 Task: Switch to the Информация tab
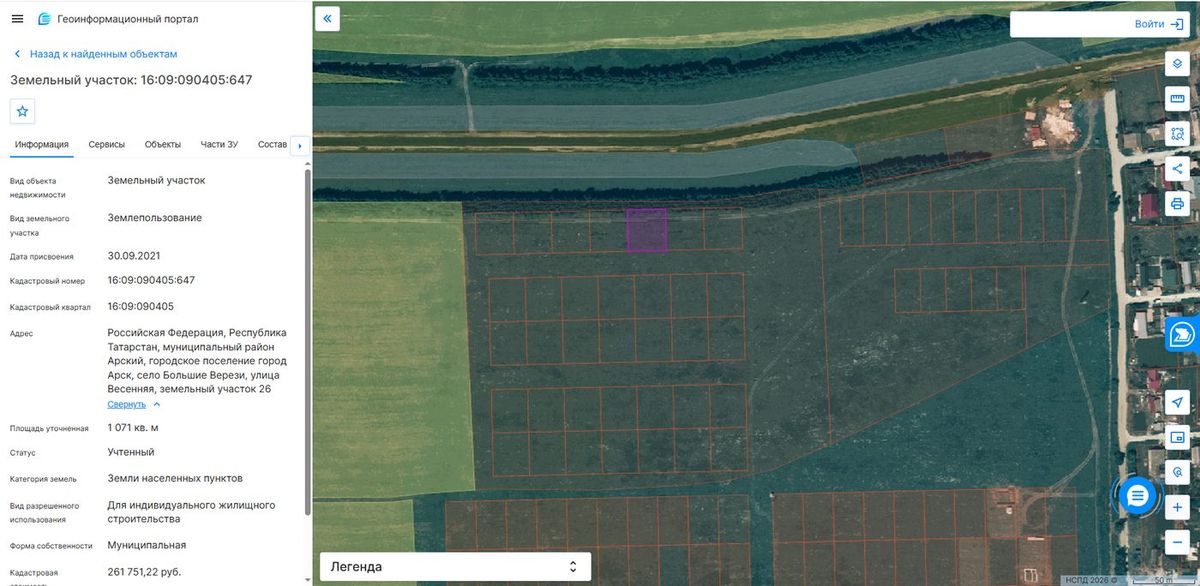click(42, 145)
